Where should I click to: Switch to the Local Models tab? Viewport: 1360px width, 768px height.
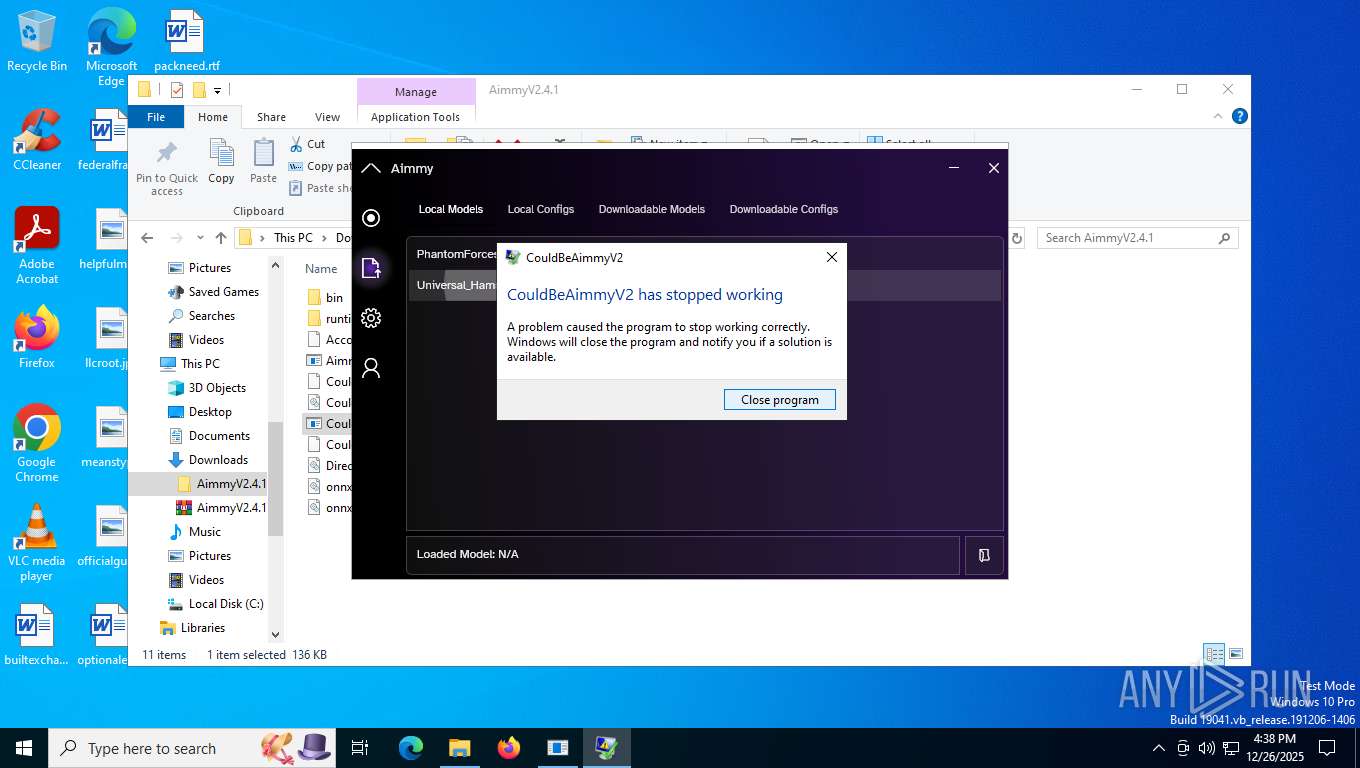(x=451, y=209)
